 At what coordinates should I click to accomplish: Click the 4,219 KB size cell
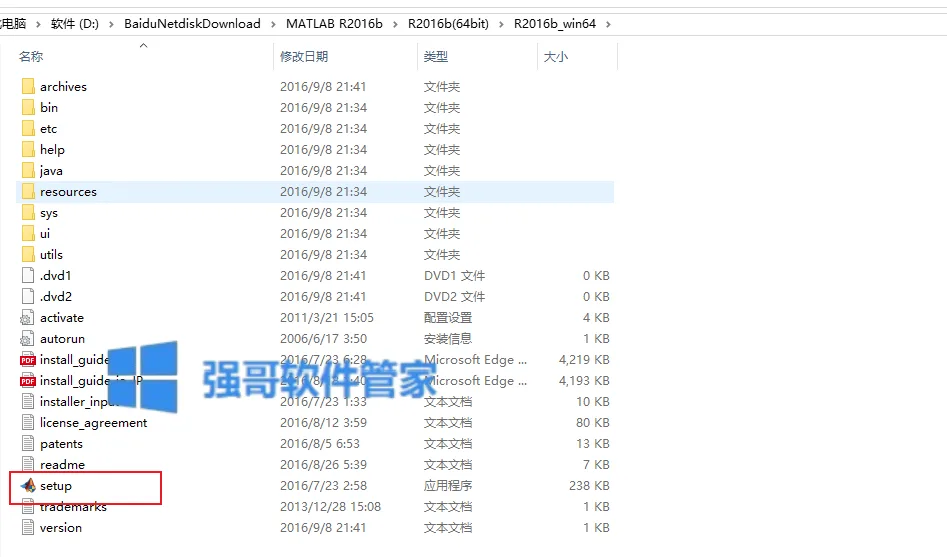(x=584, y=360)
